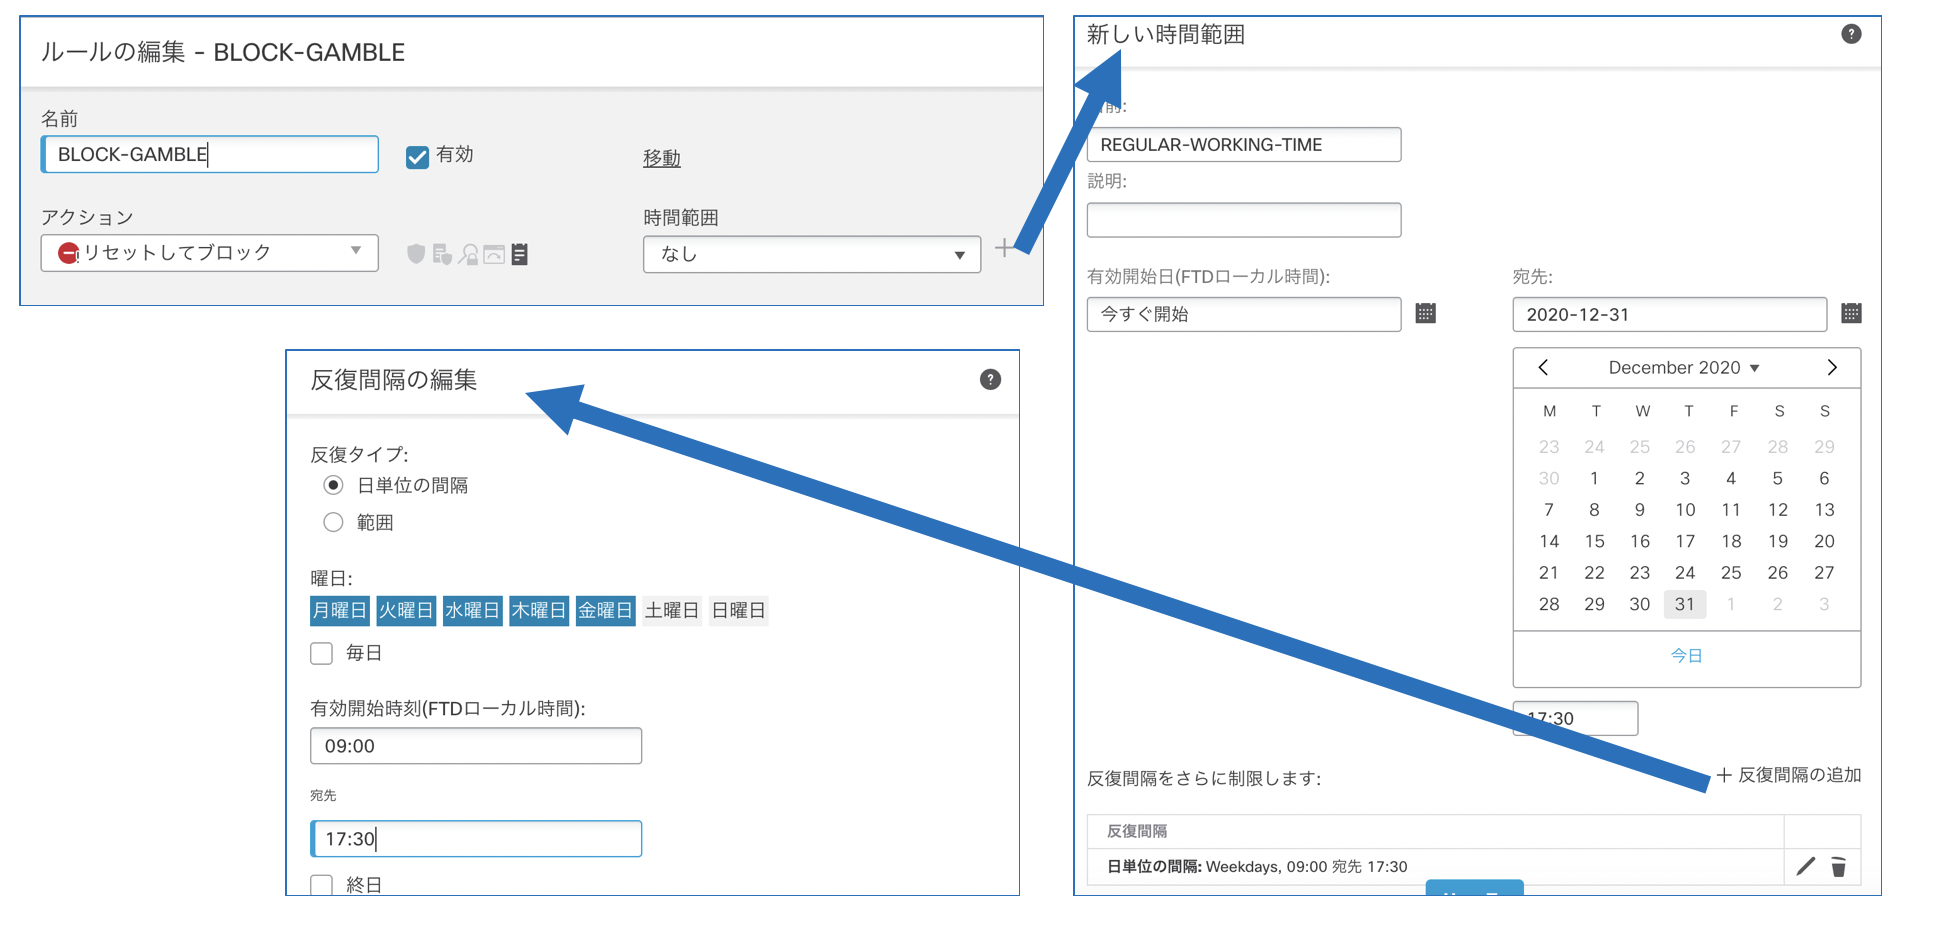Screen dimensions: 1940x932
Task: Open help icon in 新しい時間範囲 dialog
Action: (x=1851, y=34)
